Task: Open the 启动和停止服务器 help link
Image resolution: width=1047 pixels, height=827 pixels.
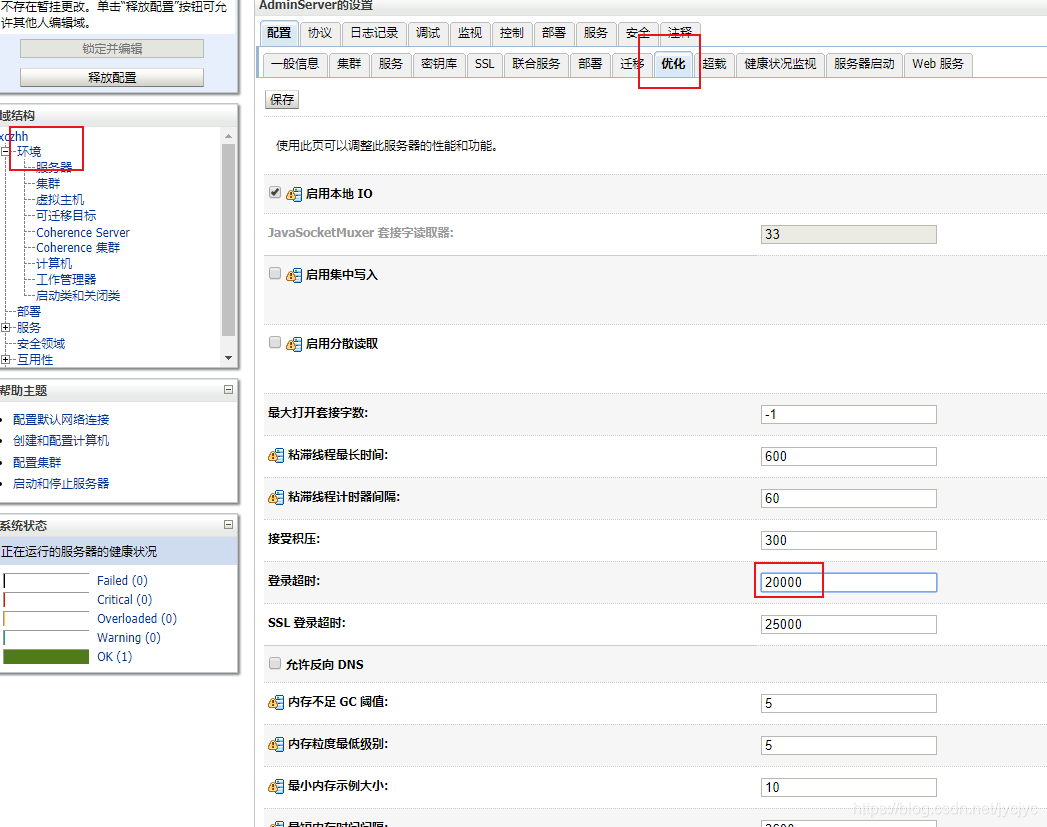Action: tap(60, 483)
